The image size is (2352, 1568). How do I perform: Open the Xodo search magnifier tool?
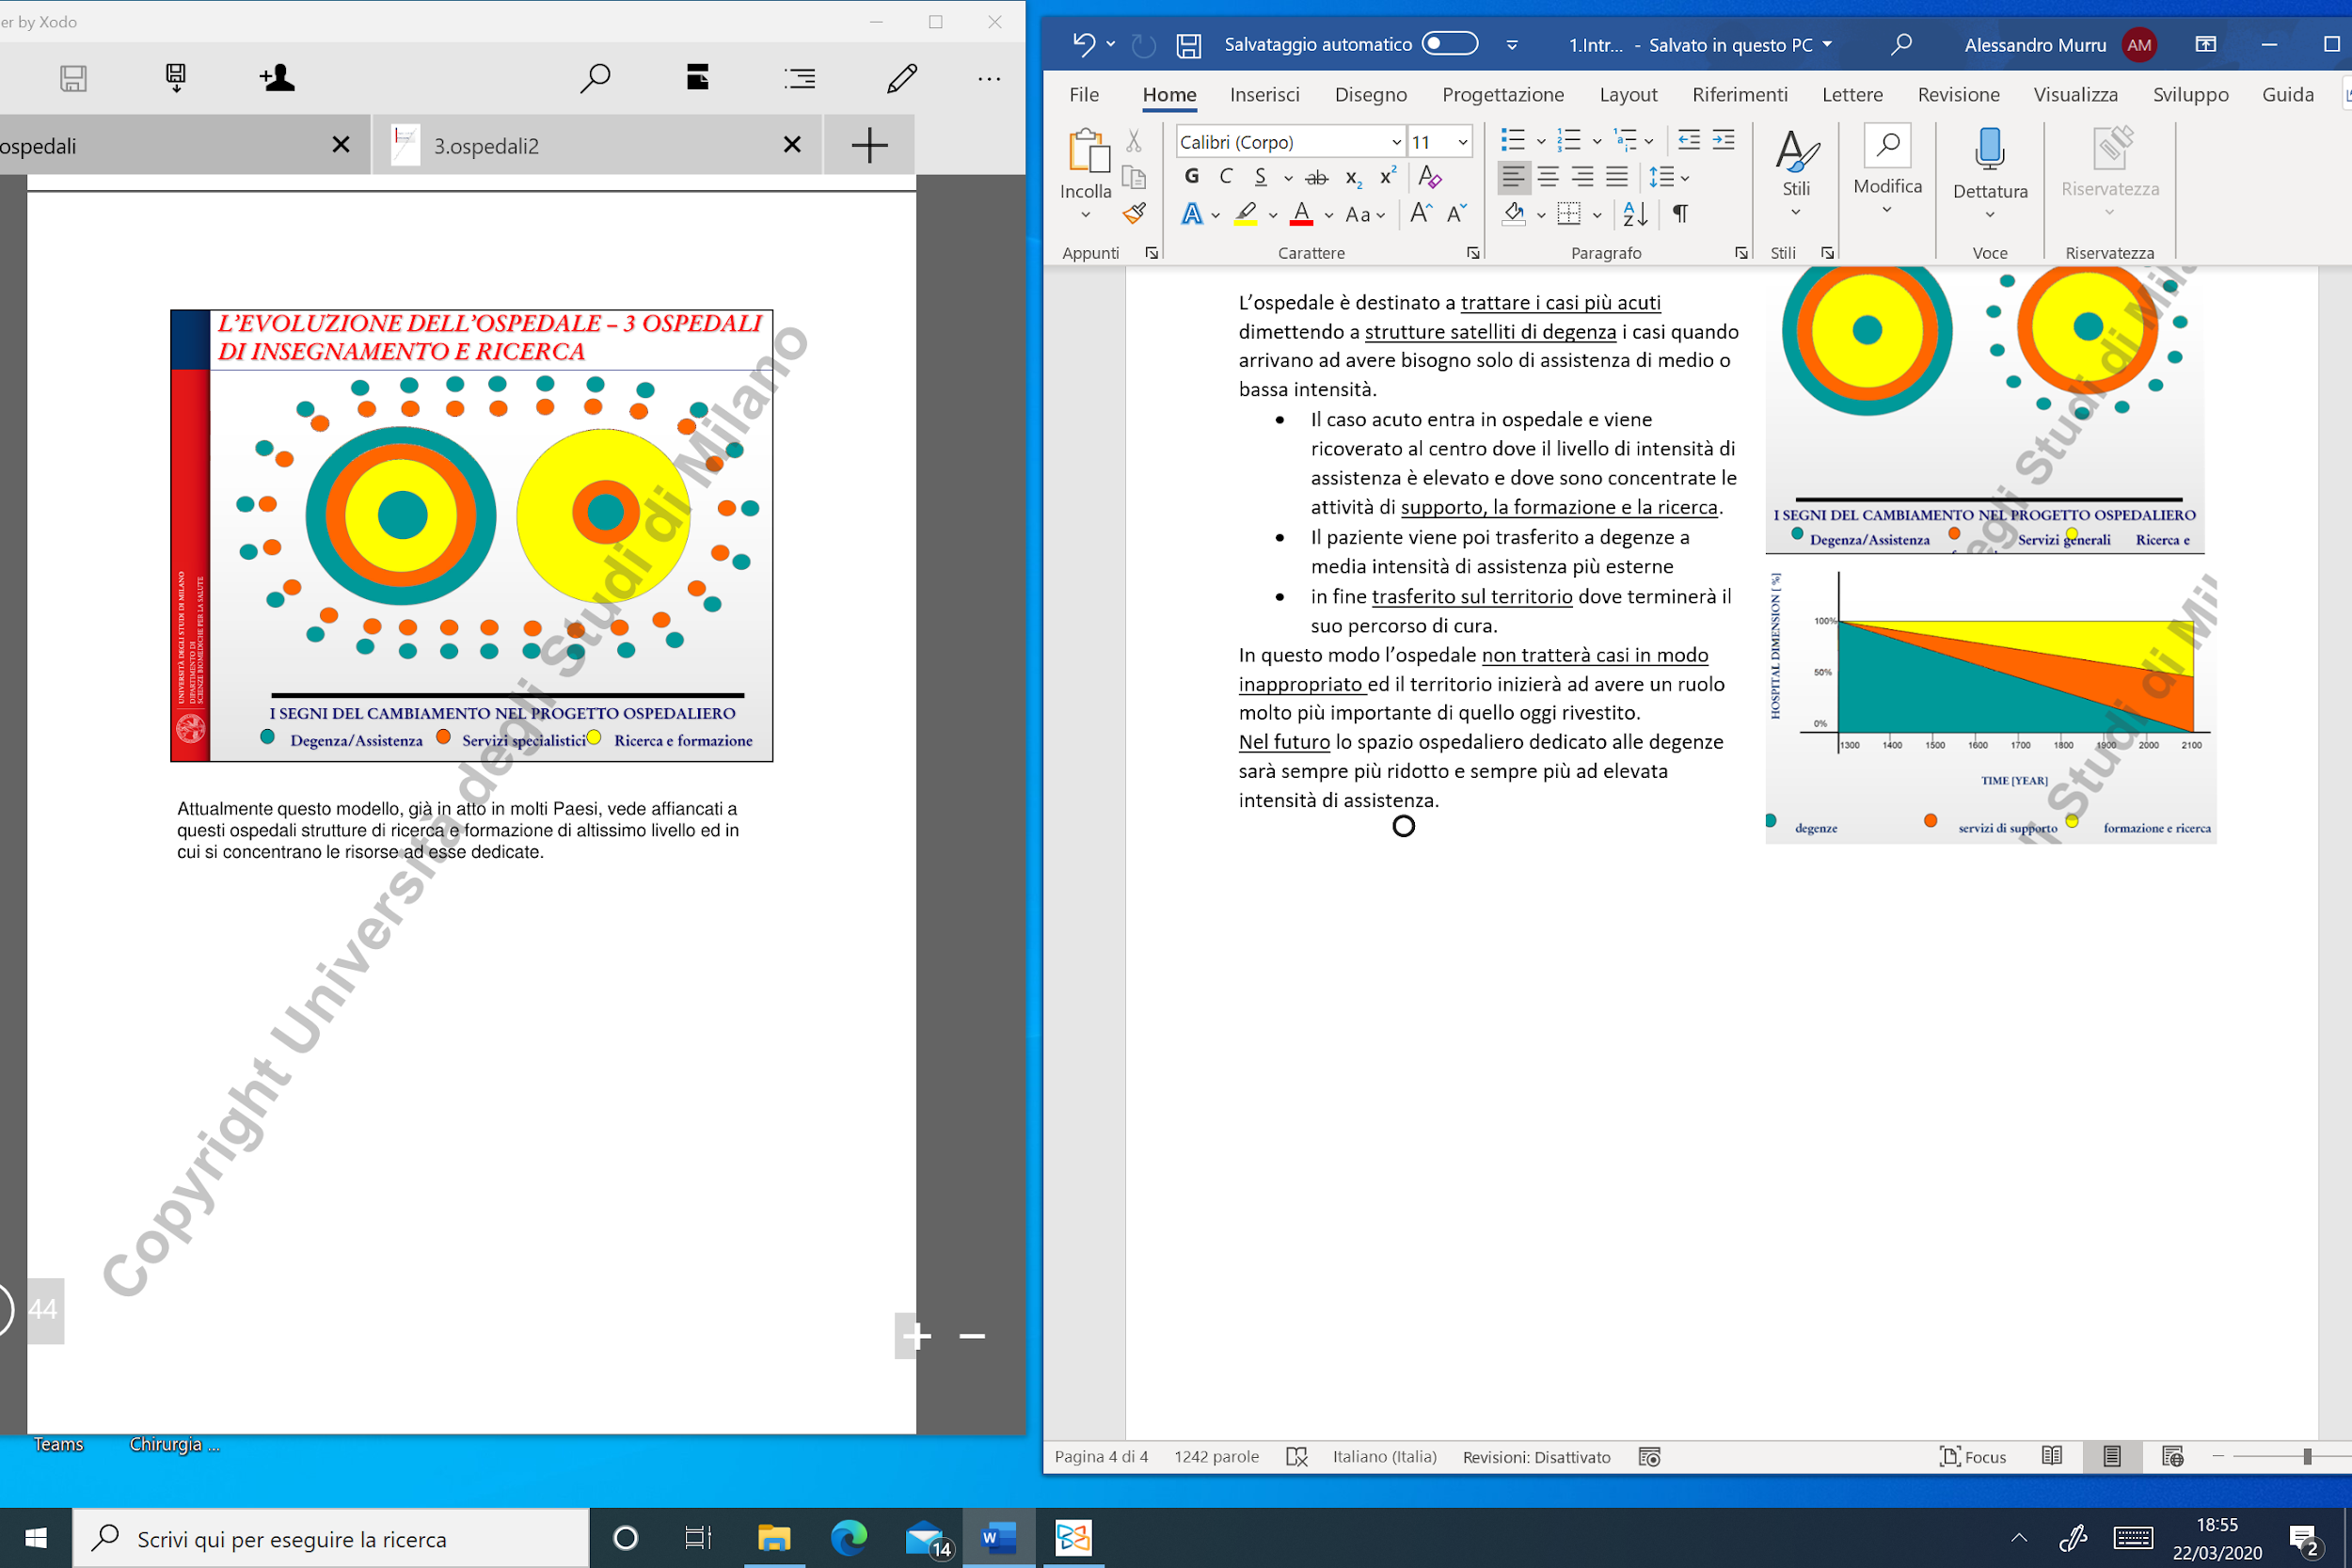(595, 78)
